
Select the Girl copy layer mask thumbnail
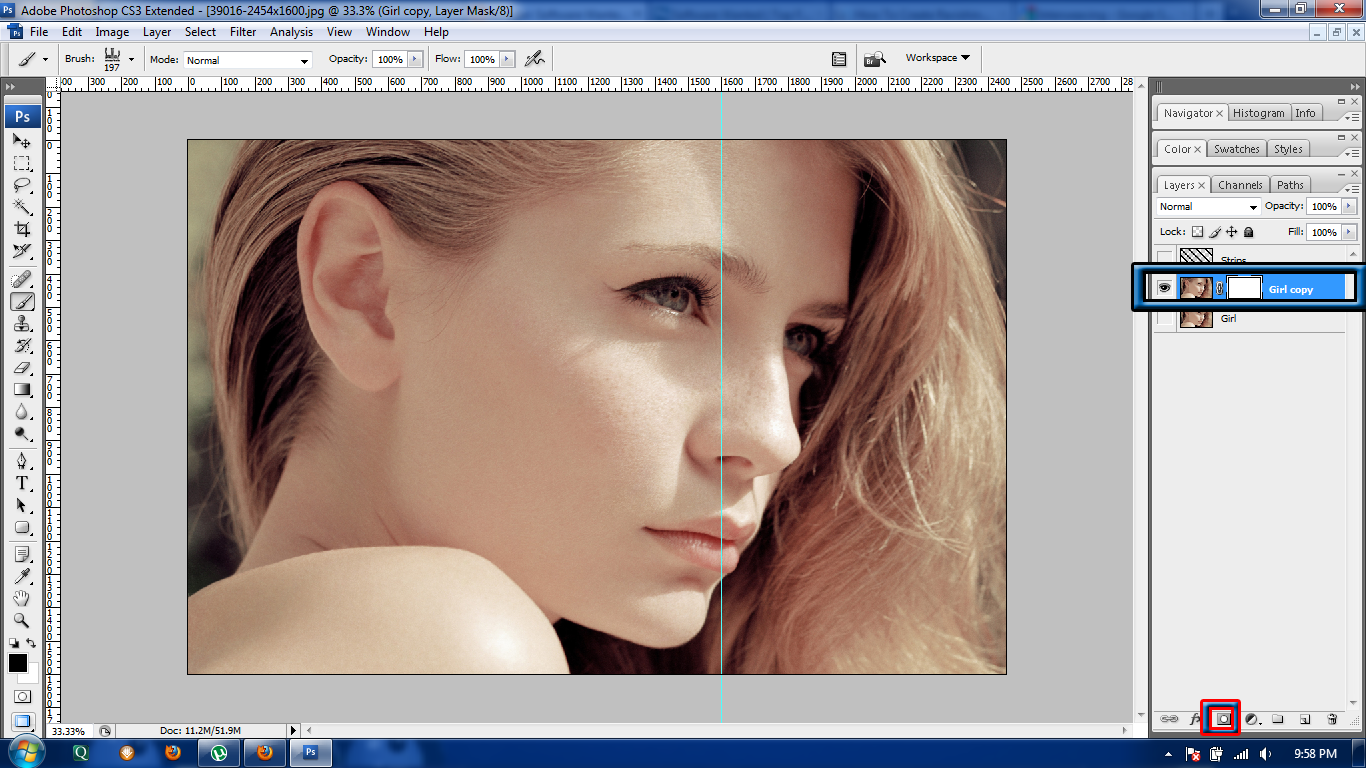pos(1244,288)
